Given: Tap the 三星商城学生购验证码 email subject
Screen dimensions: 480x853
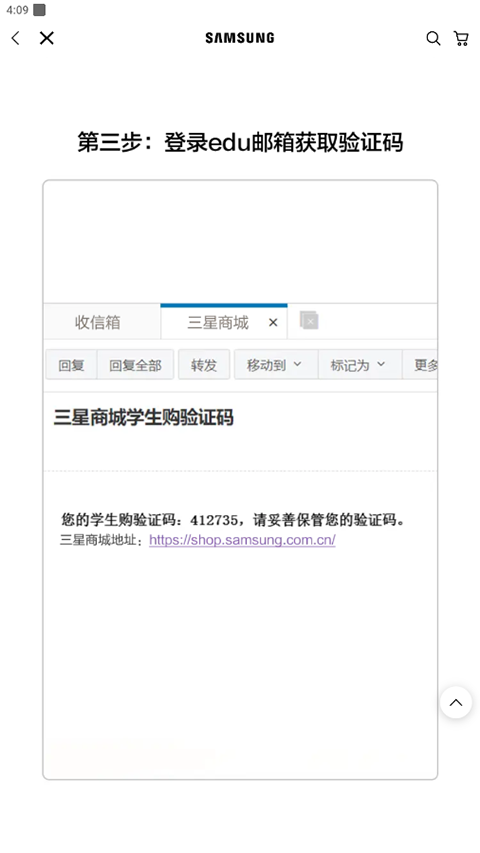Looking at the screenshot, I should [144, 418].
